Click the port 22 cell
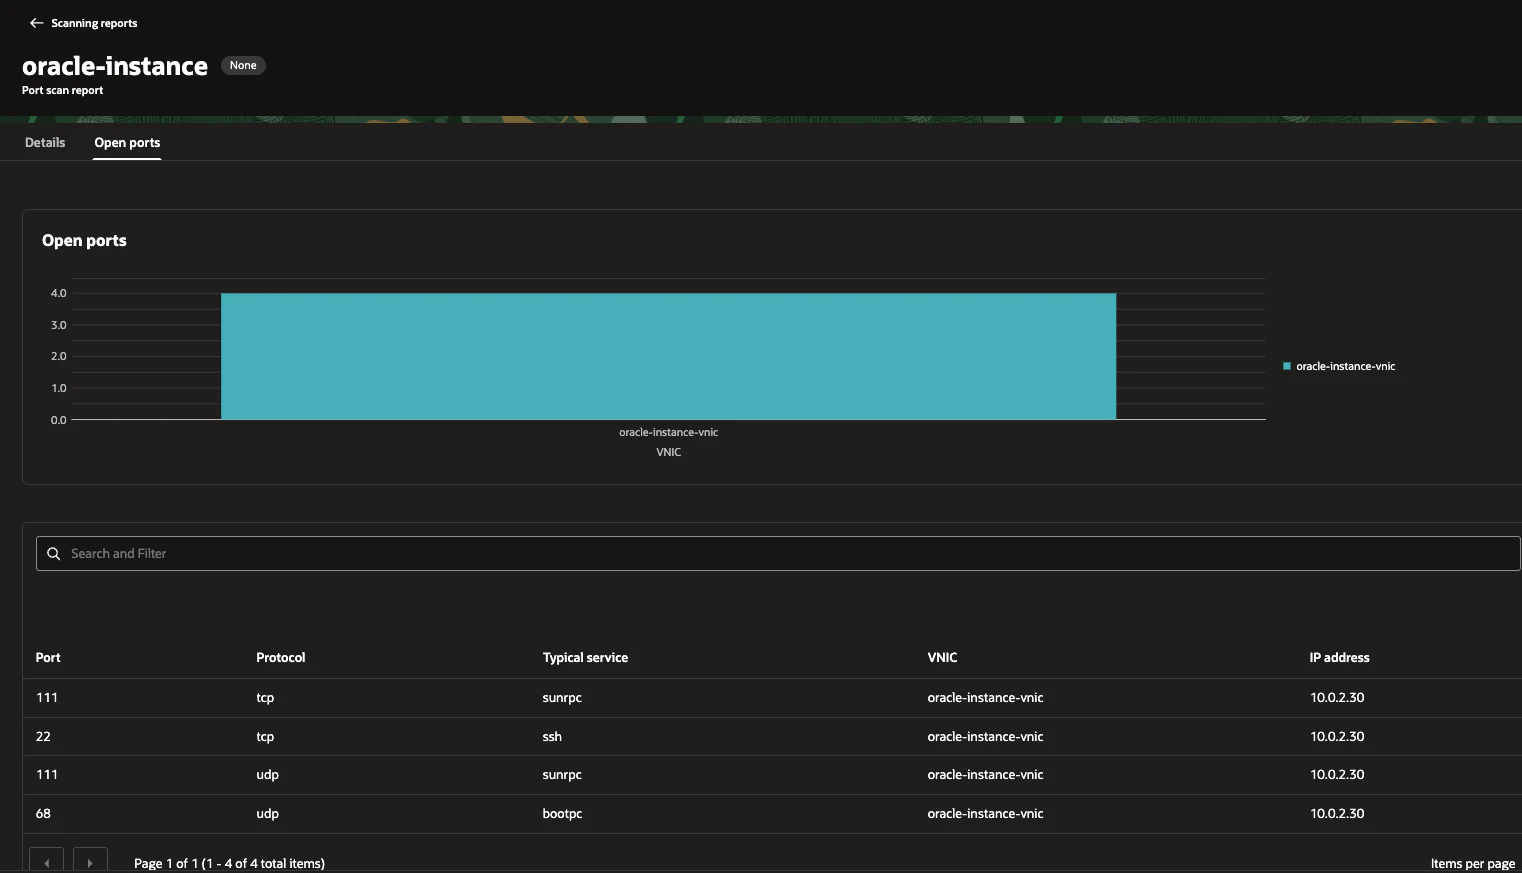Viewport: 1522px width, 873px height. pos(43,736)
